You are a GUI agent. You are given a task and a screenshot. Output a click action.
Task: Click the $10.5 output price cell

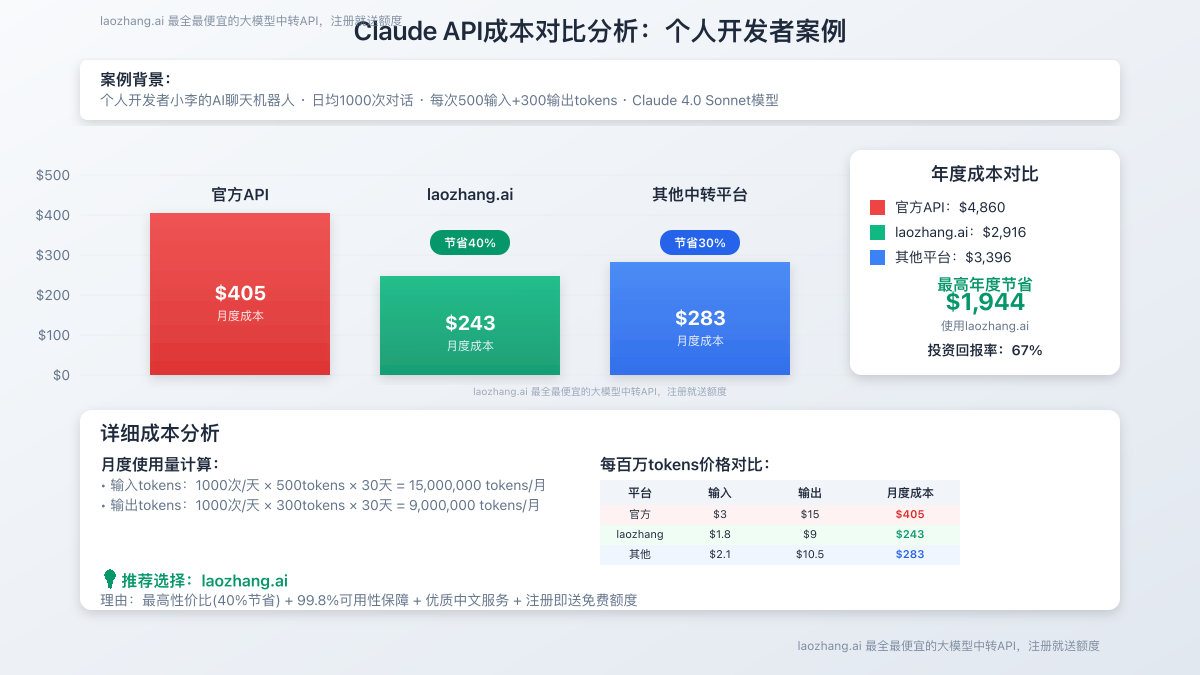pos(810,554)
